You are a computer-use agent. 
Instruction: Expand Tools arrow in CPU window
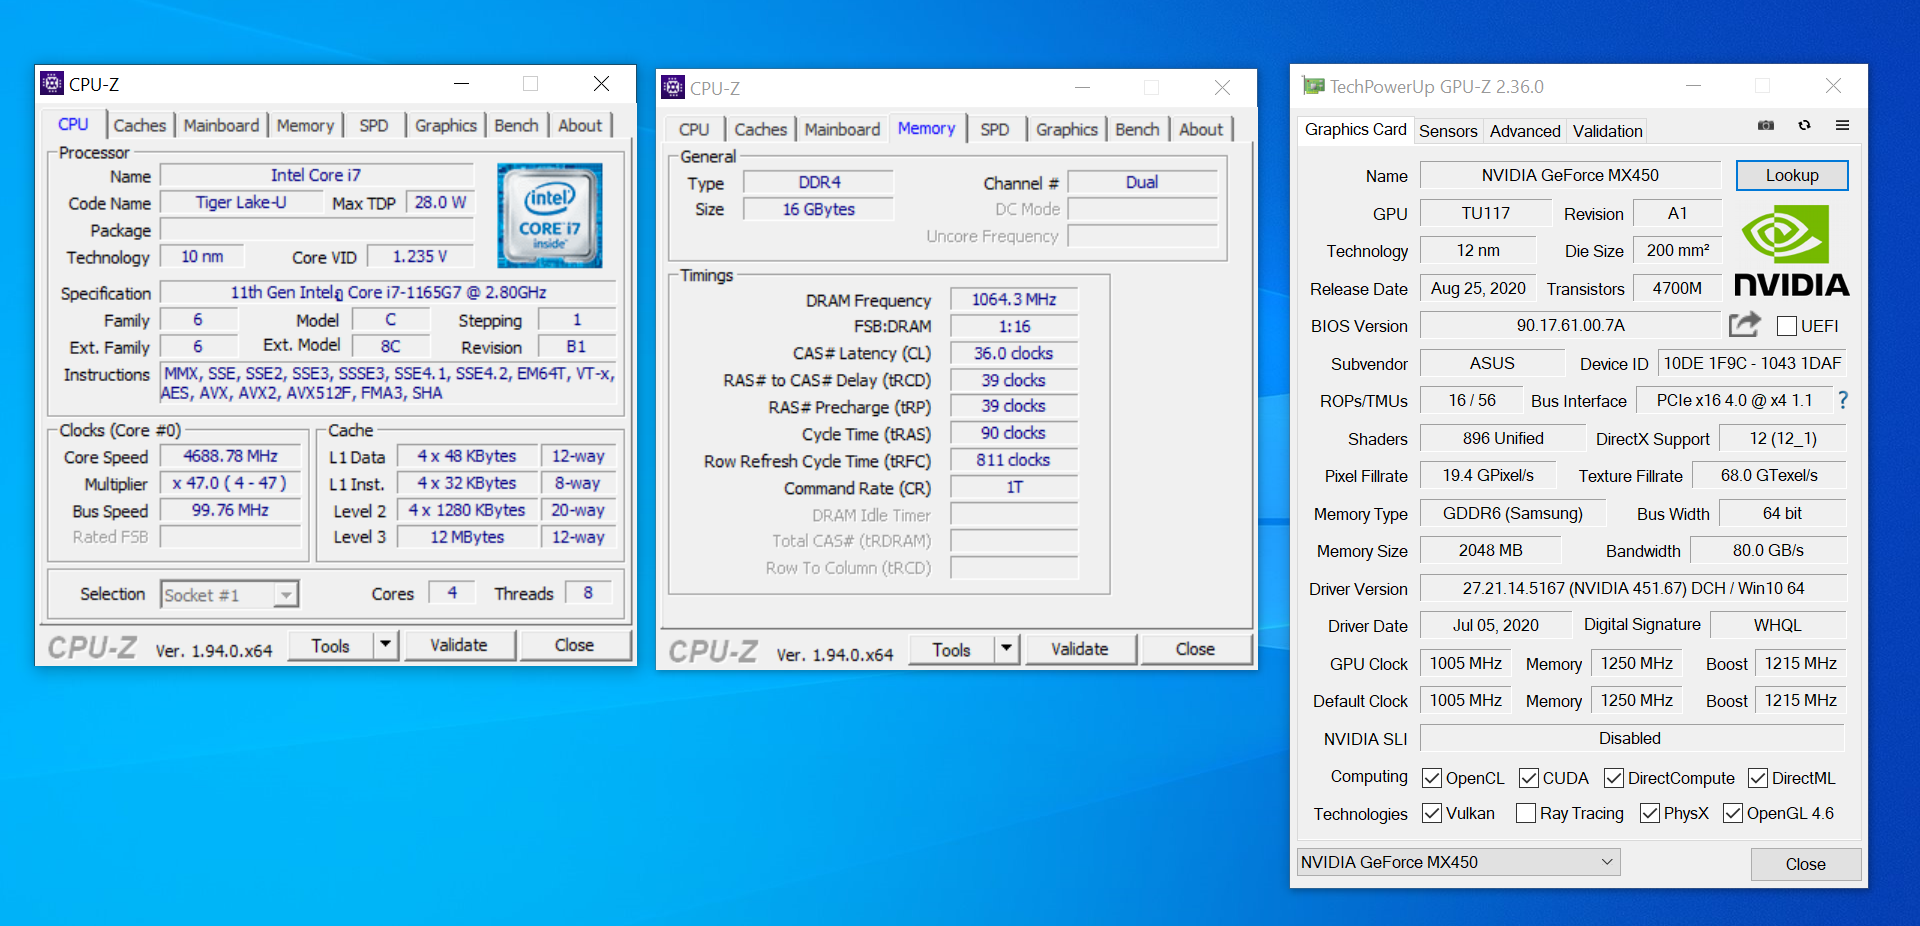[x=385, y=645]
